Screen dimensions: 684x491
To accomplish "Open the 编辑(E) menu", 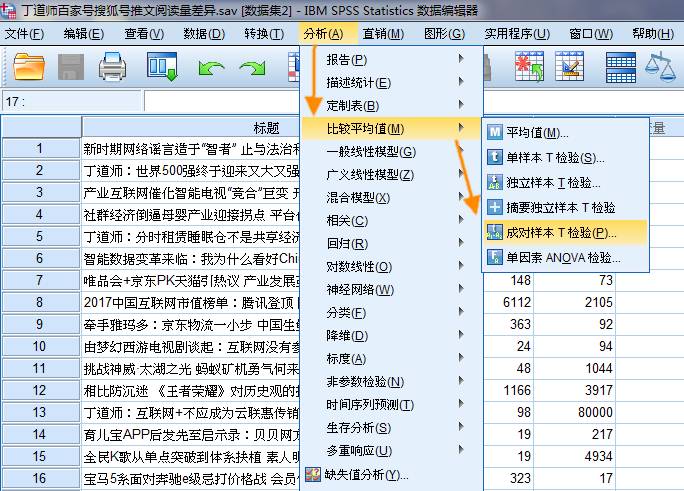I will coord(83,34).
